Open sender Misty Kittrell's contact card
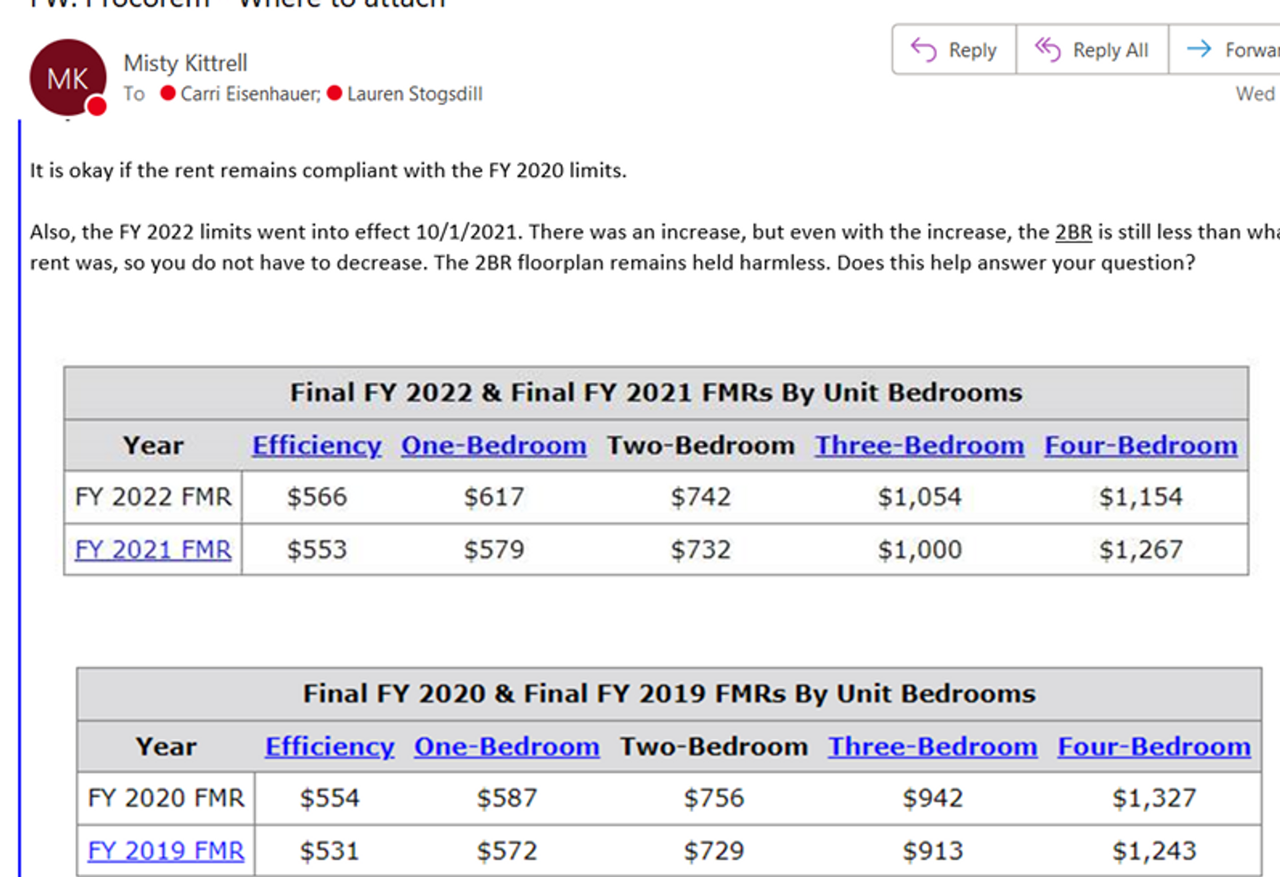The image size is (1280, 877). tap(185, 63)
